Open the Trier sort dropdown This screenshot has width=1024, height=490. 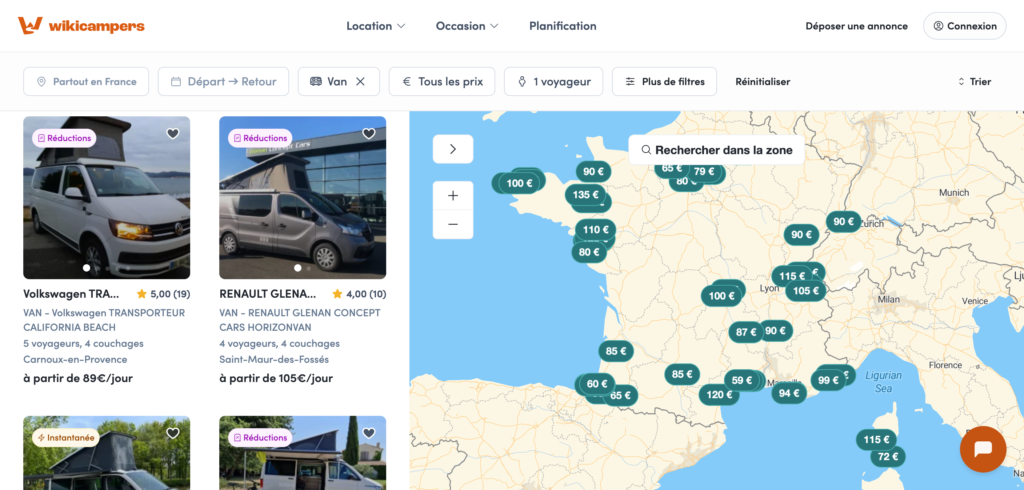click(x=973, y=82)
